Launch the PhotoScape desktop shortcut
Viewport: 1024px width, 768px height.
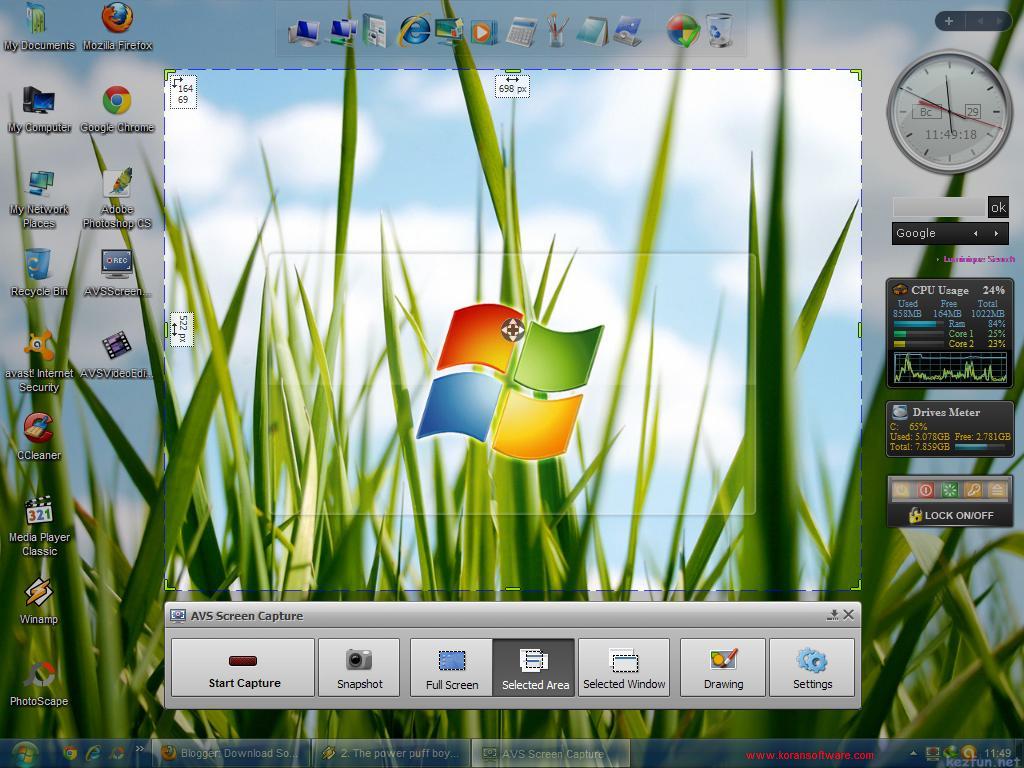pyautogui.click(x=39, y=683)
